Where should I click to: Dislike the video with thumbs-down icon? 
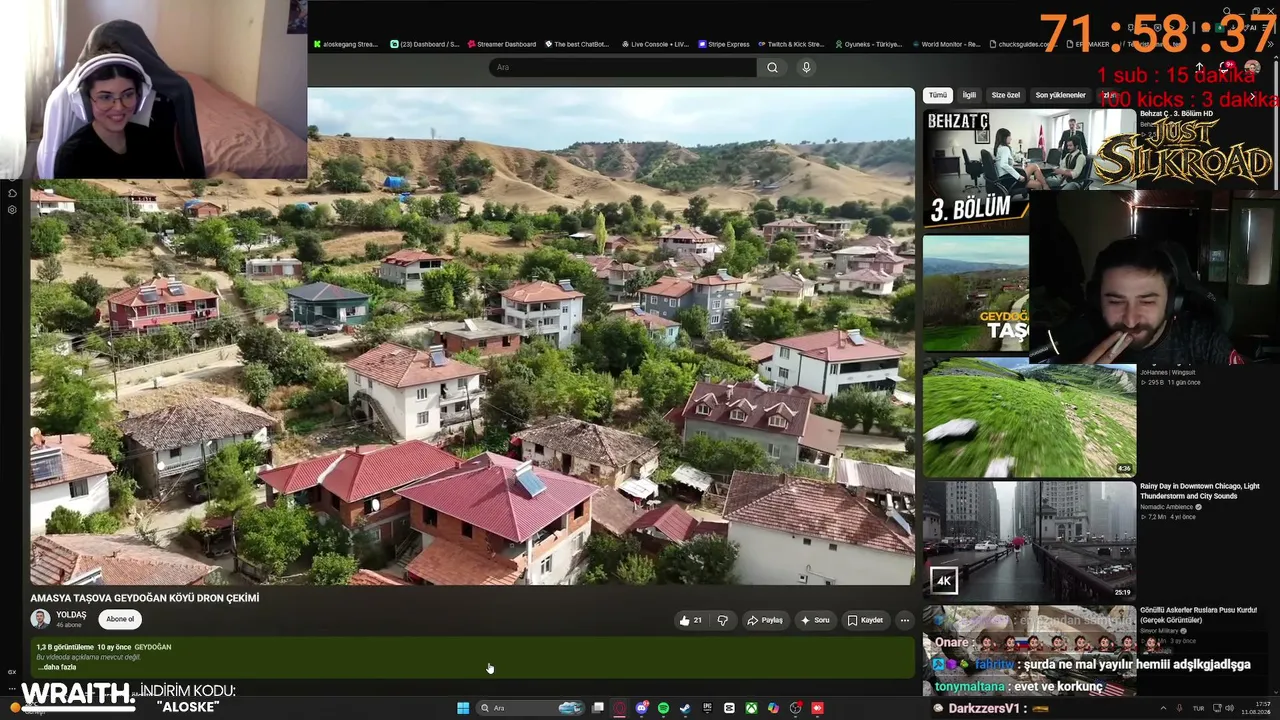723,620
